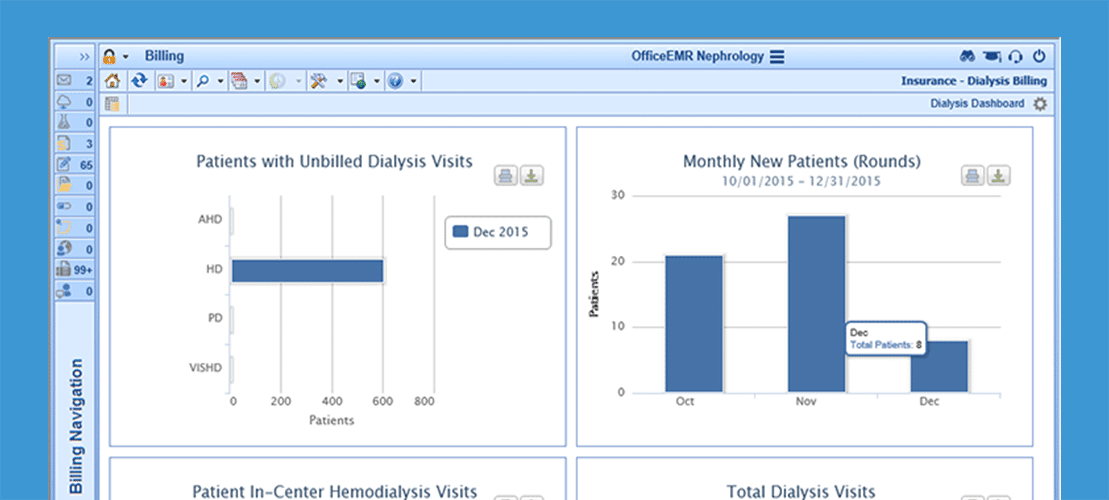Print the Monthly New Patients chart
The width and height of the screenshot is (1109, 500).
tap(973, 176)
